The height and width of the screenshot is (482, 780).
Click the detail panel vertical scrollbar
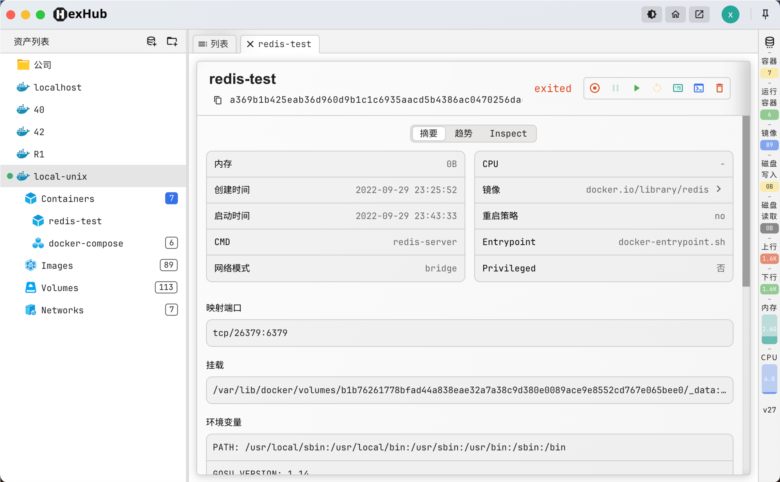pos(746,201)
